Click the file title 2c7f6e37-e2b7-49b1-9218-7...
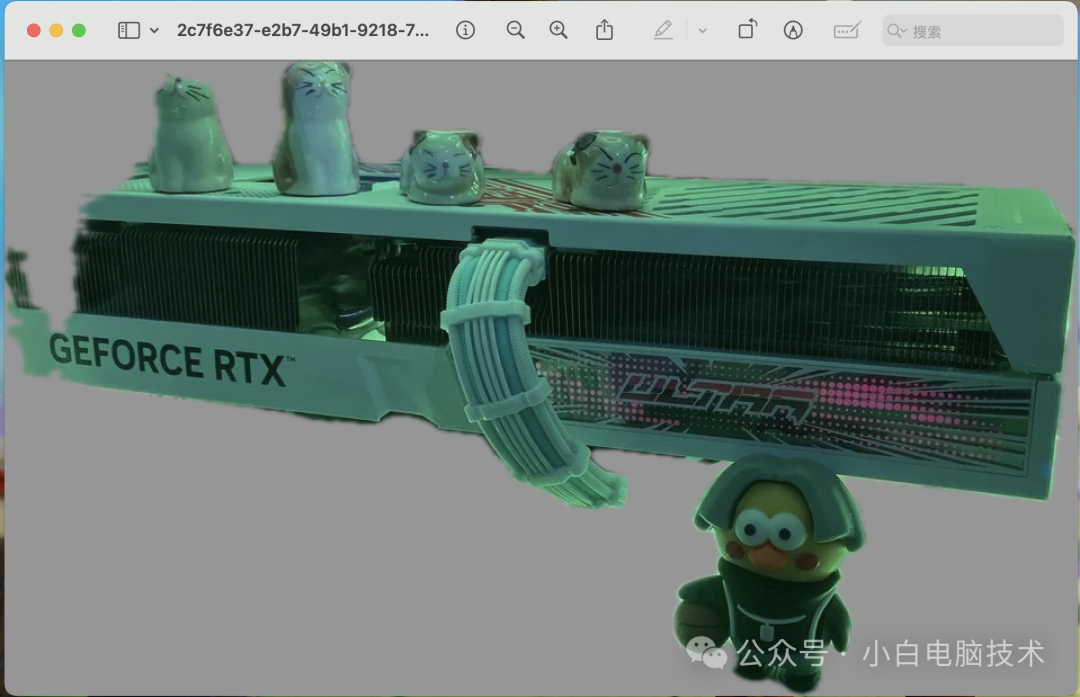The width and height of the screenshot is (1080, 697). click(x=303, y=30)
